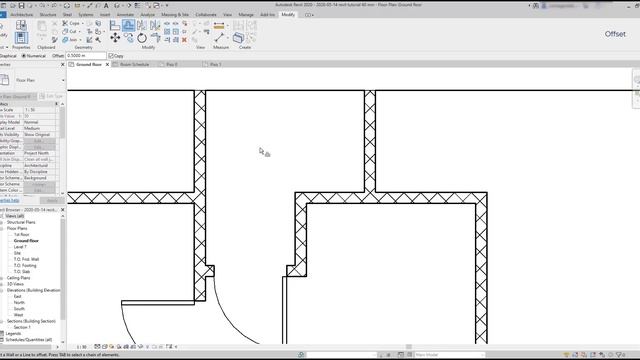Select the Mirror Draw Axis tool
Image resolution: width=640 pixels, height=360 pixels.
click(155, 25)
